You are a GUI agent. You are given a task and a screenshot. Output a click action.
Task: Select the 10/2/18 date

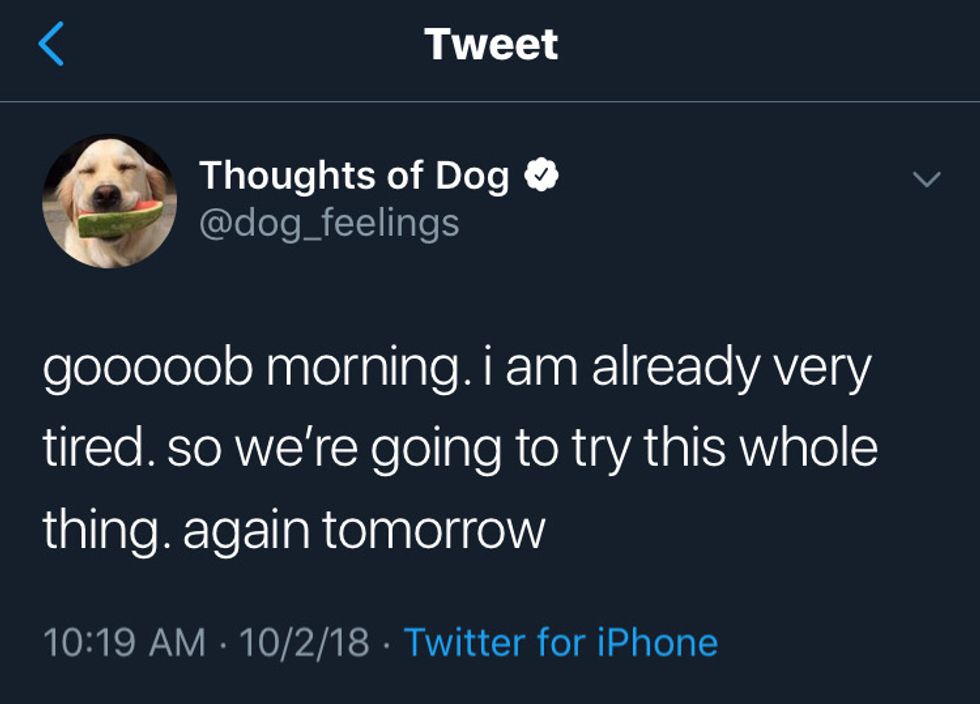[x=307, y=641]
